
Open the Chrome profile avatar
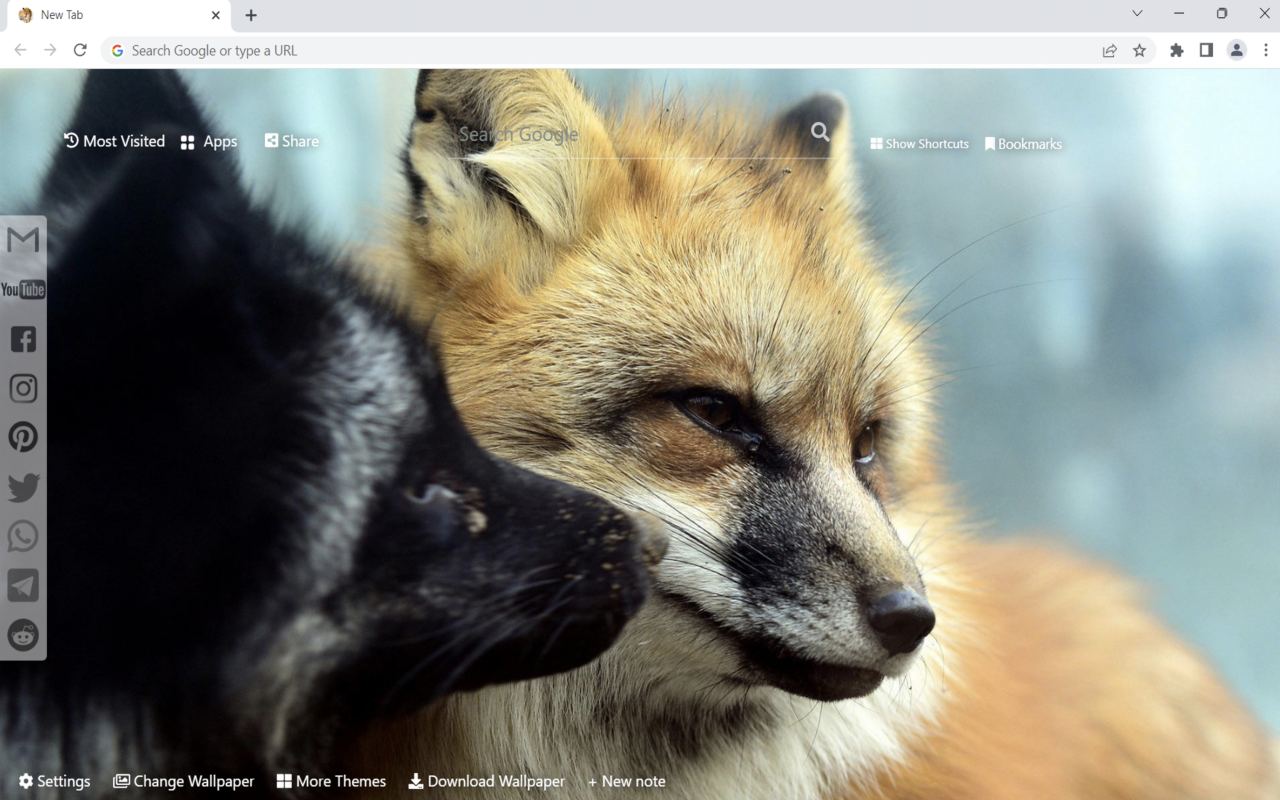(x=1237, y=50)
